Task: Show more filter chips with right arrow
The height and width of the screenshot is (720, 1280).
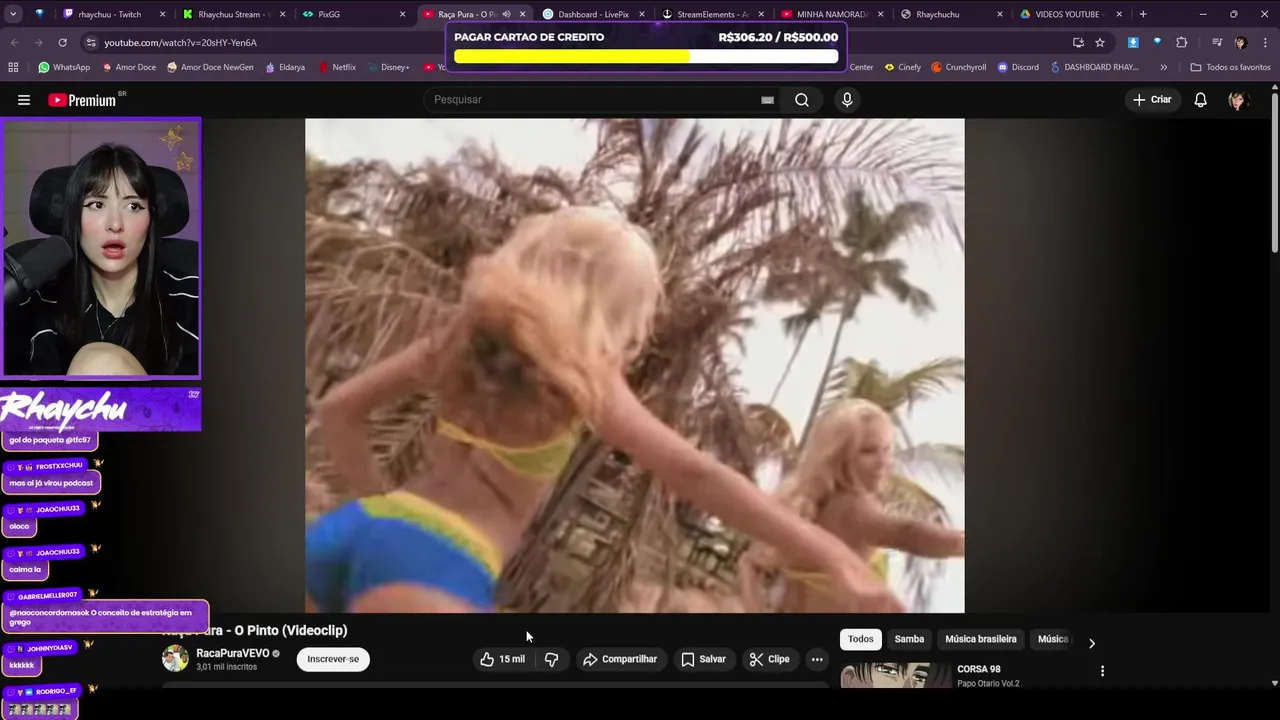Action: coord(1091,643)
